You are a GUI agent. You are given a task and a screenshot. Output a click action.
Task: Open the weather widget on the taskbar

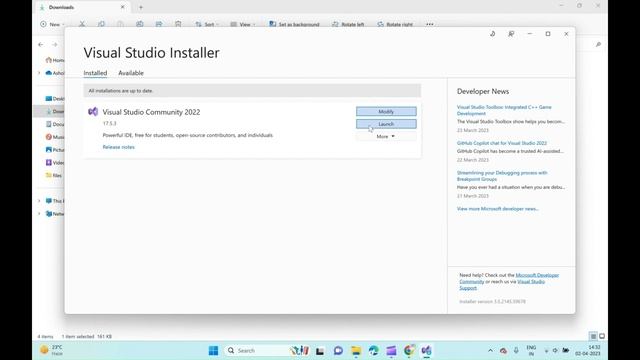(51, 350)
